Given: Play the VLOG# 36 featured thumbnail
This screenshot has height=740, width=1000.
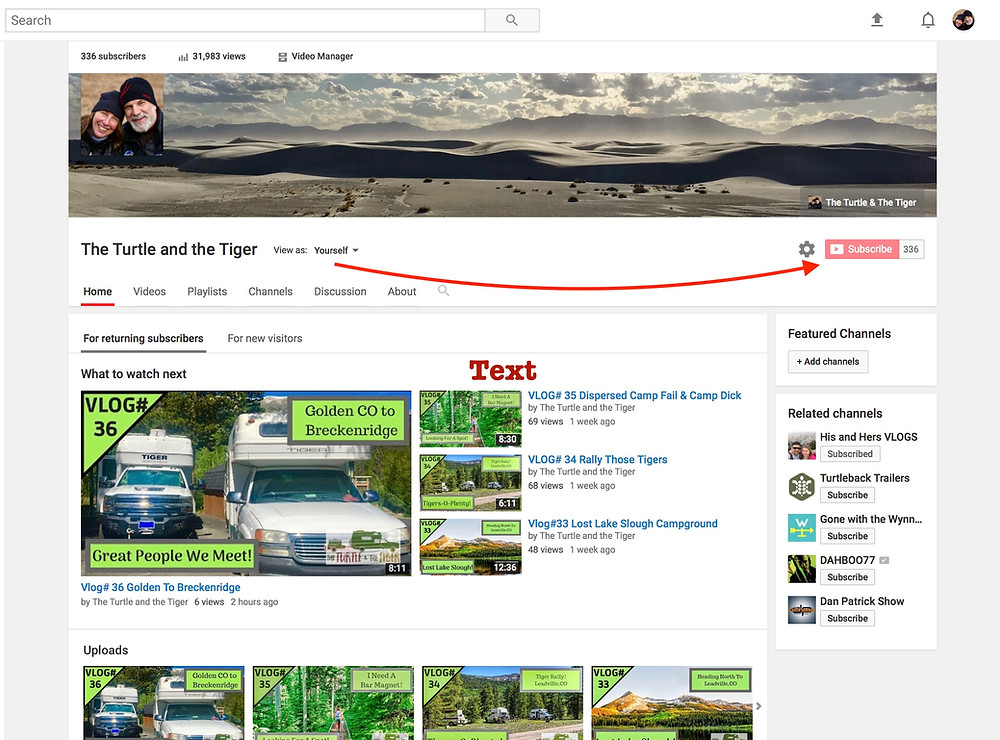Looking at the screenshot, I should (246, 484).
